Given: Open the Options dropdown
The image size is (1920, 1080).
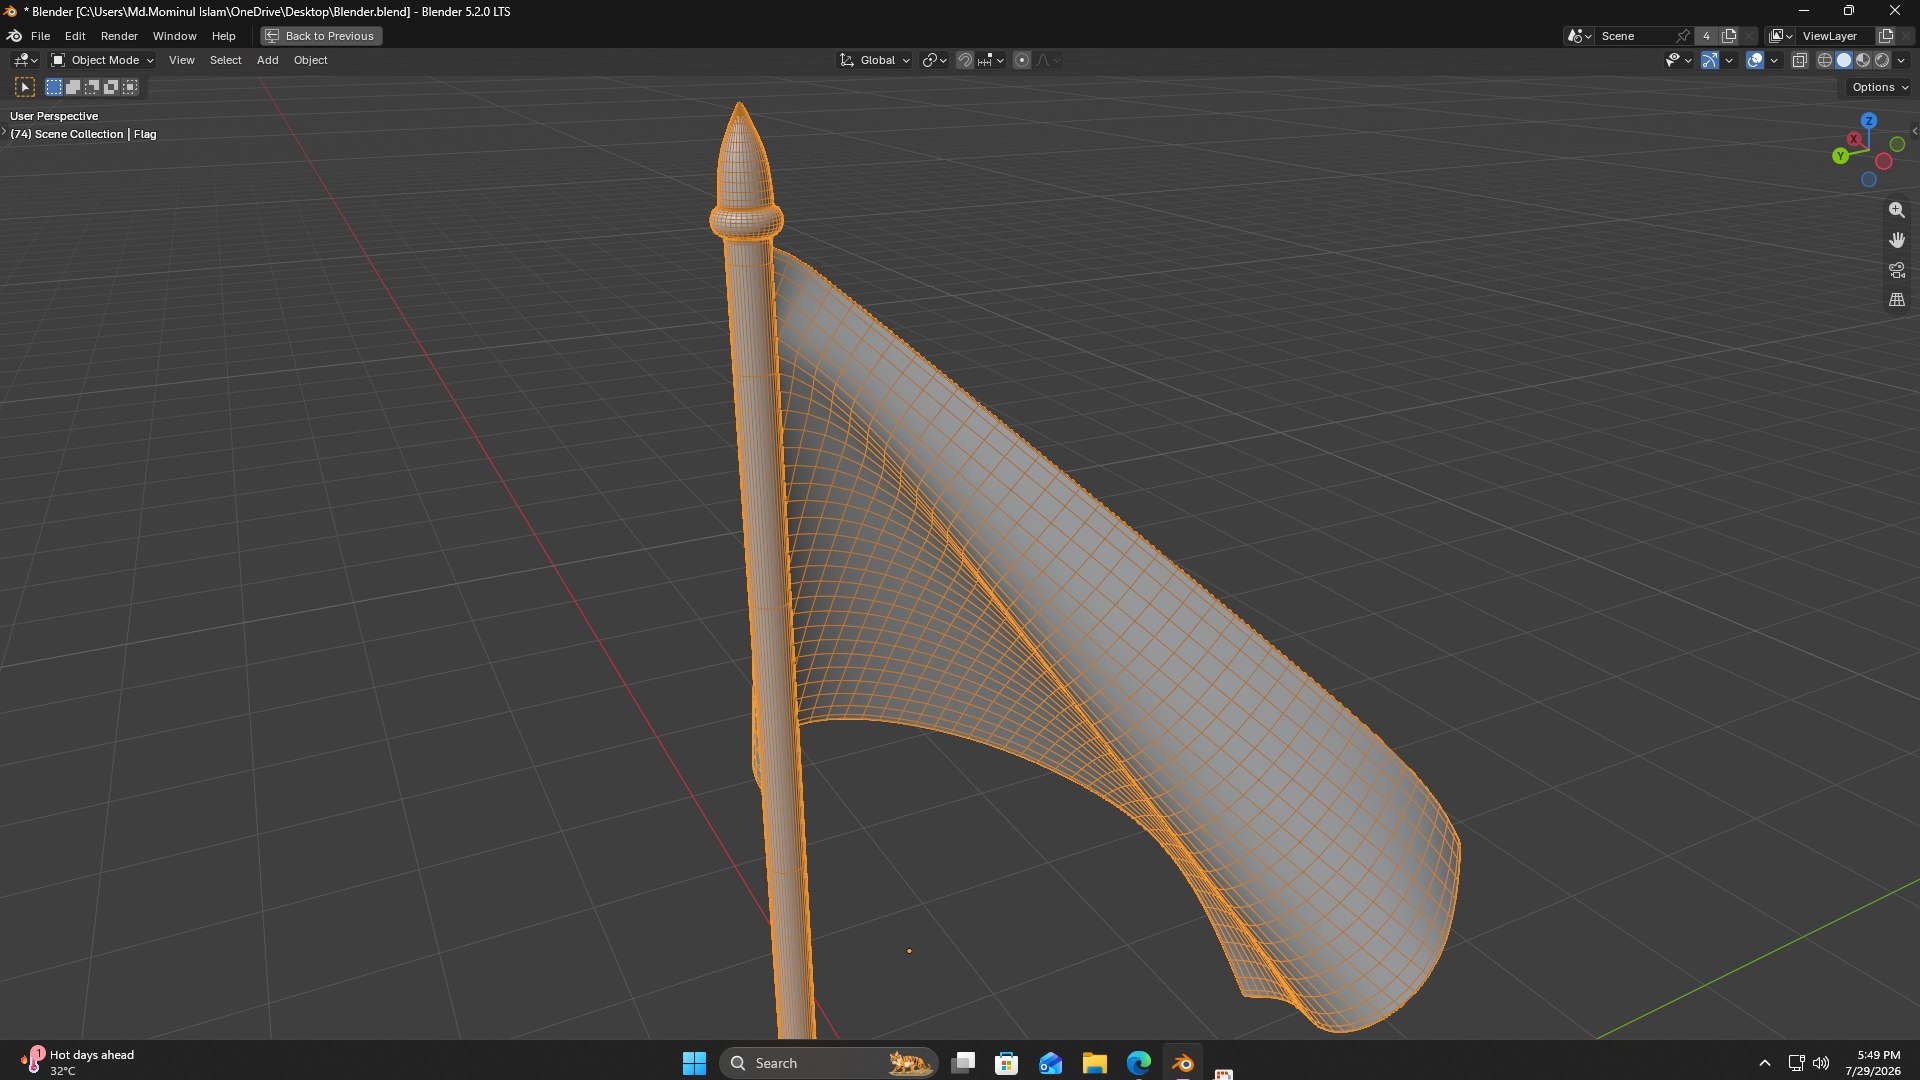Looking at the screenshot, I should pos(1880,87).
